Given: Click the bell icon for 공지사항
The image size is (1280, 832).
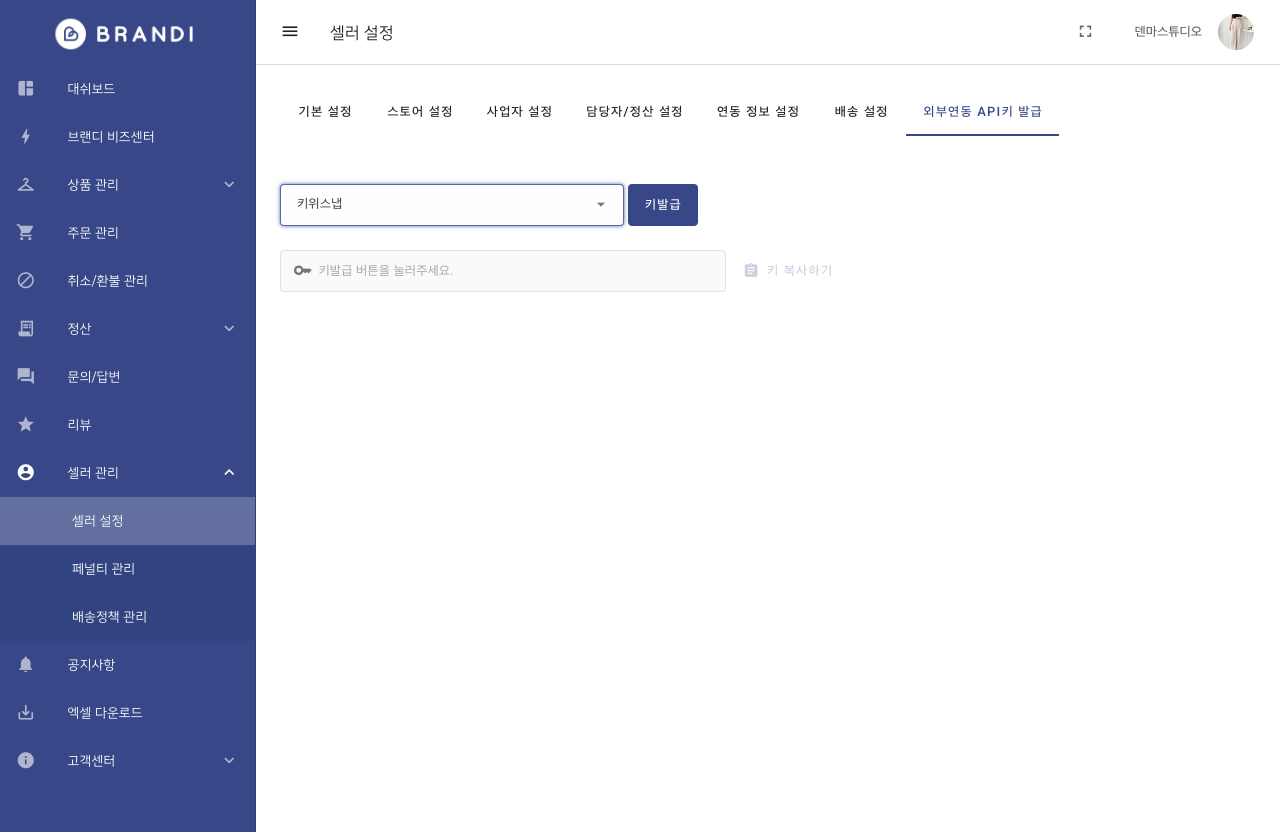Looking at the screenshot, I should click(x=26, y=664).
